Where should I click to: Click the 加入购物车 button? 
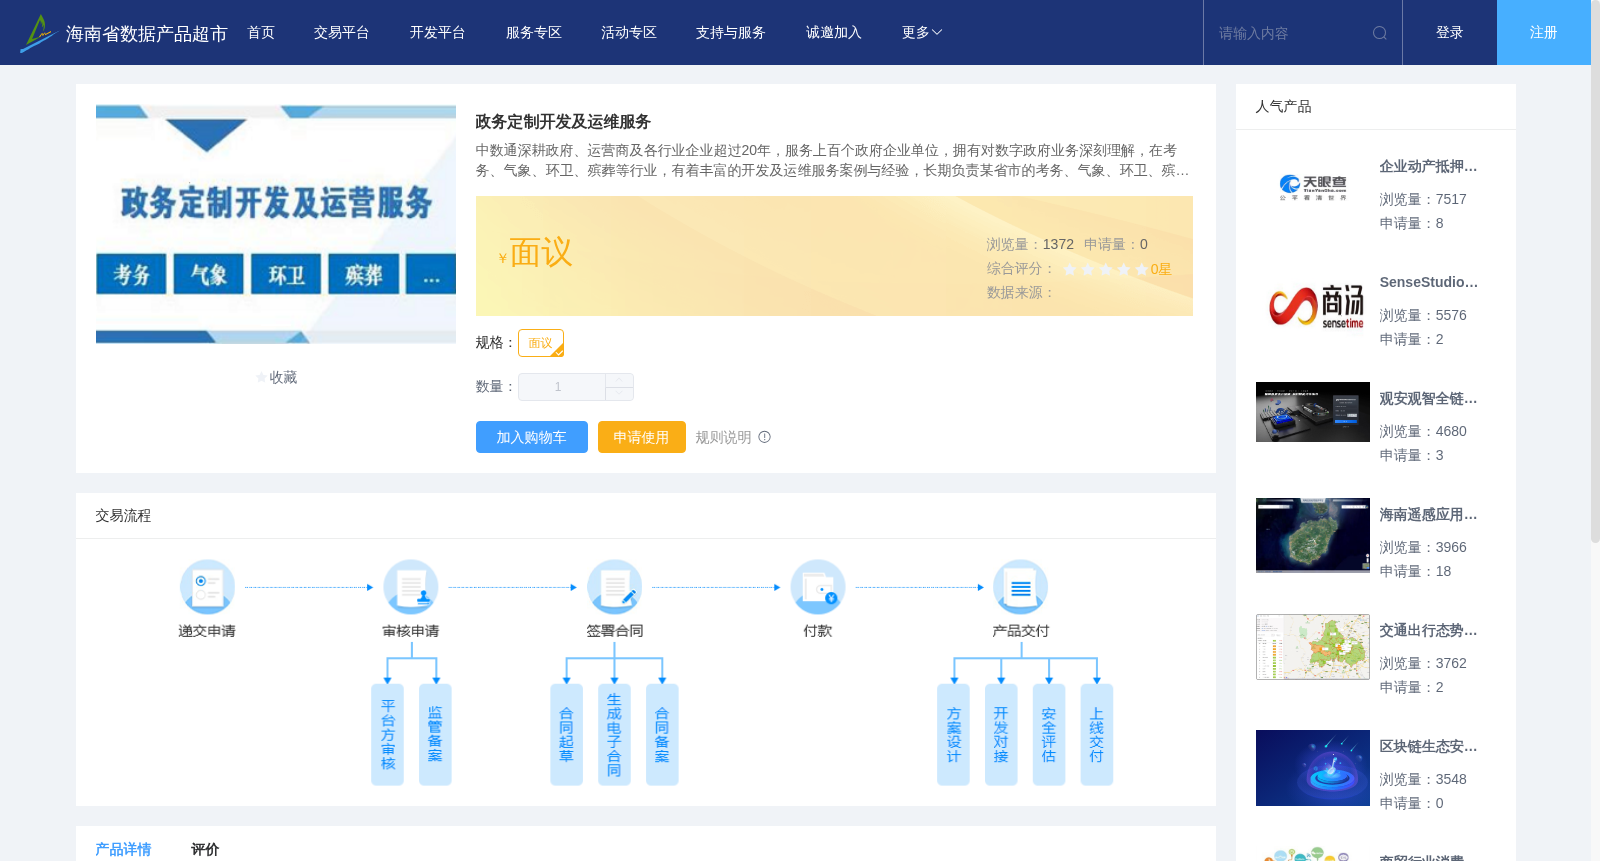[532, 437]
